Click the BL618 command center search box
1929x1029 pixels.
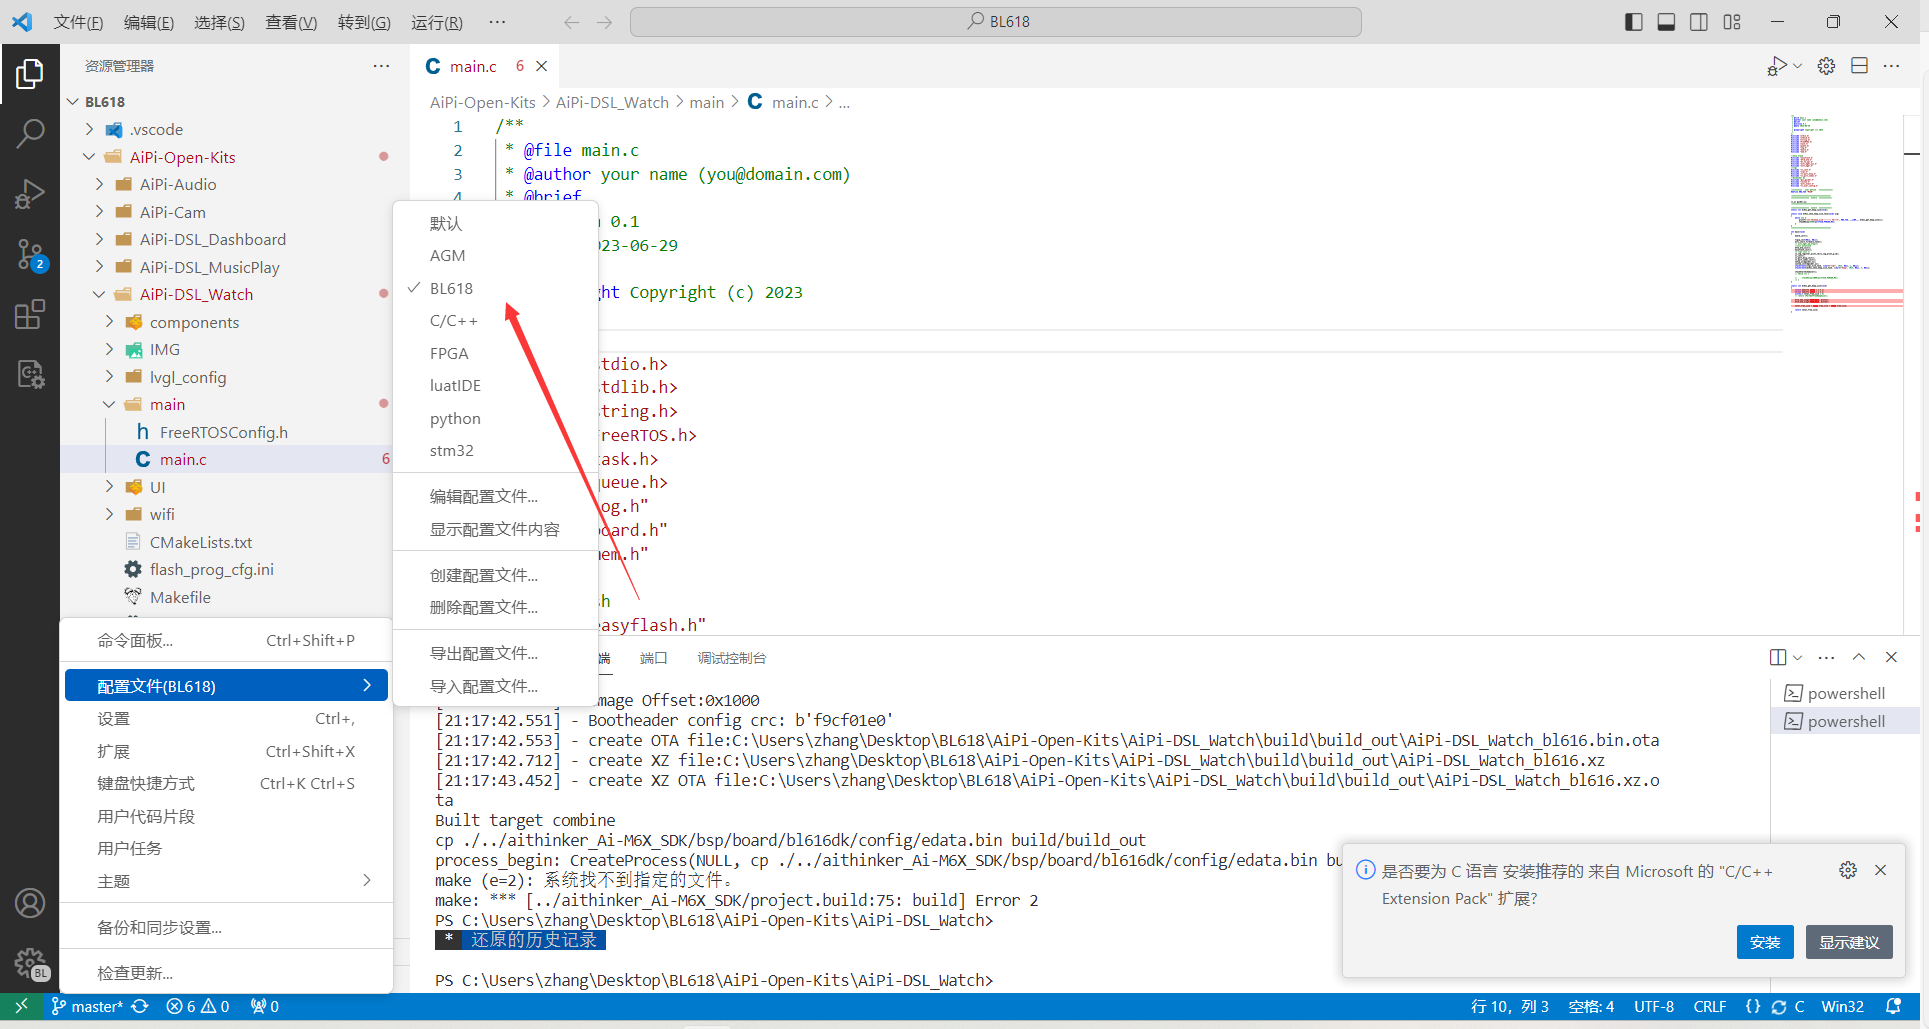point(995,22)
